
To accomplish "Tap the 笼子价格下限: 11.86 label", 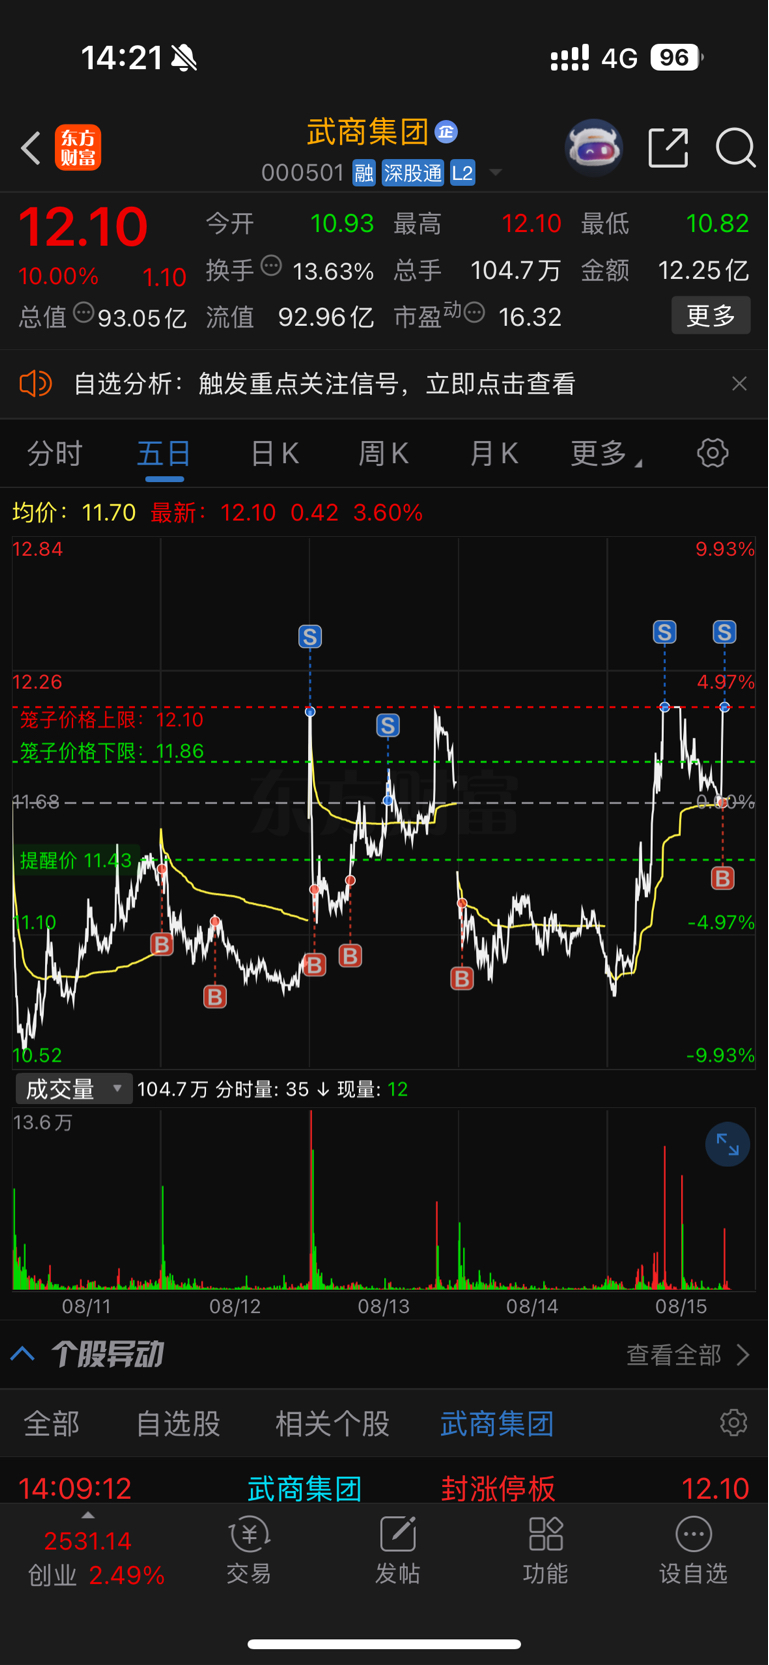I will click(111, 751).
